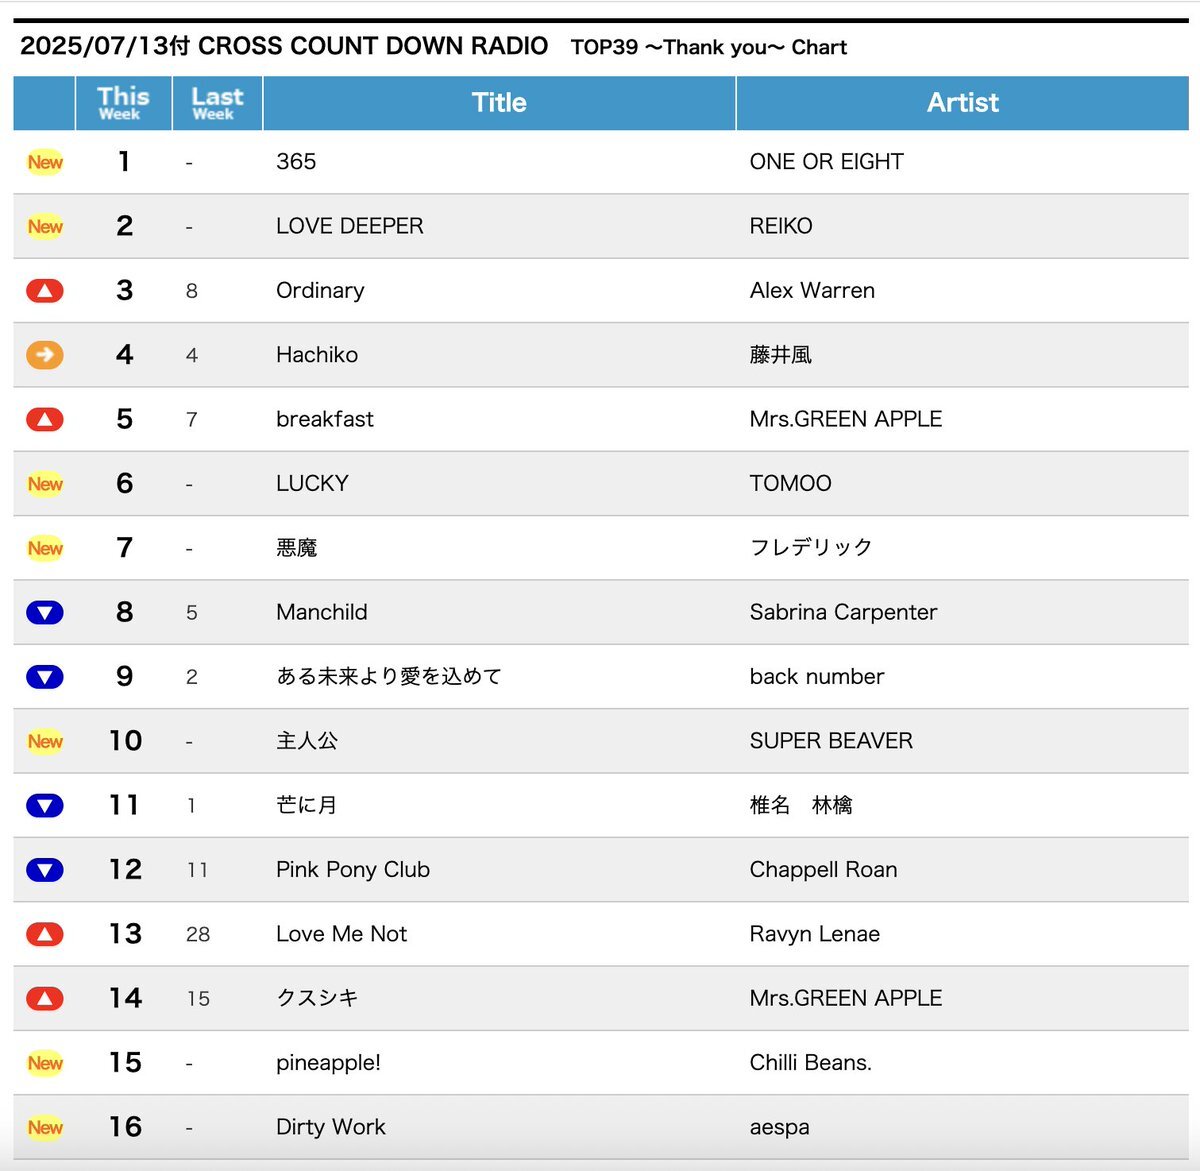Click artist TOMOO
This screenshot has height=1171, width=1200.
tap(791, 484)
